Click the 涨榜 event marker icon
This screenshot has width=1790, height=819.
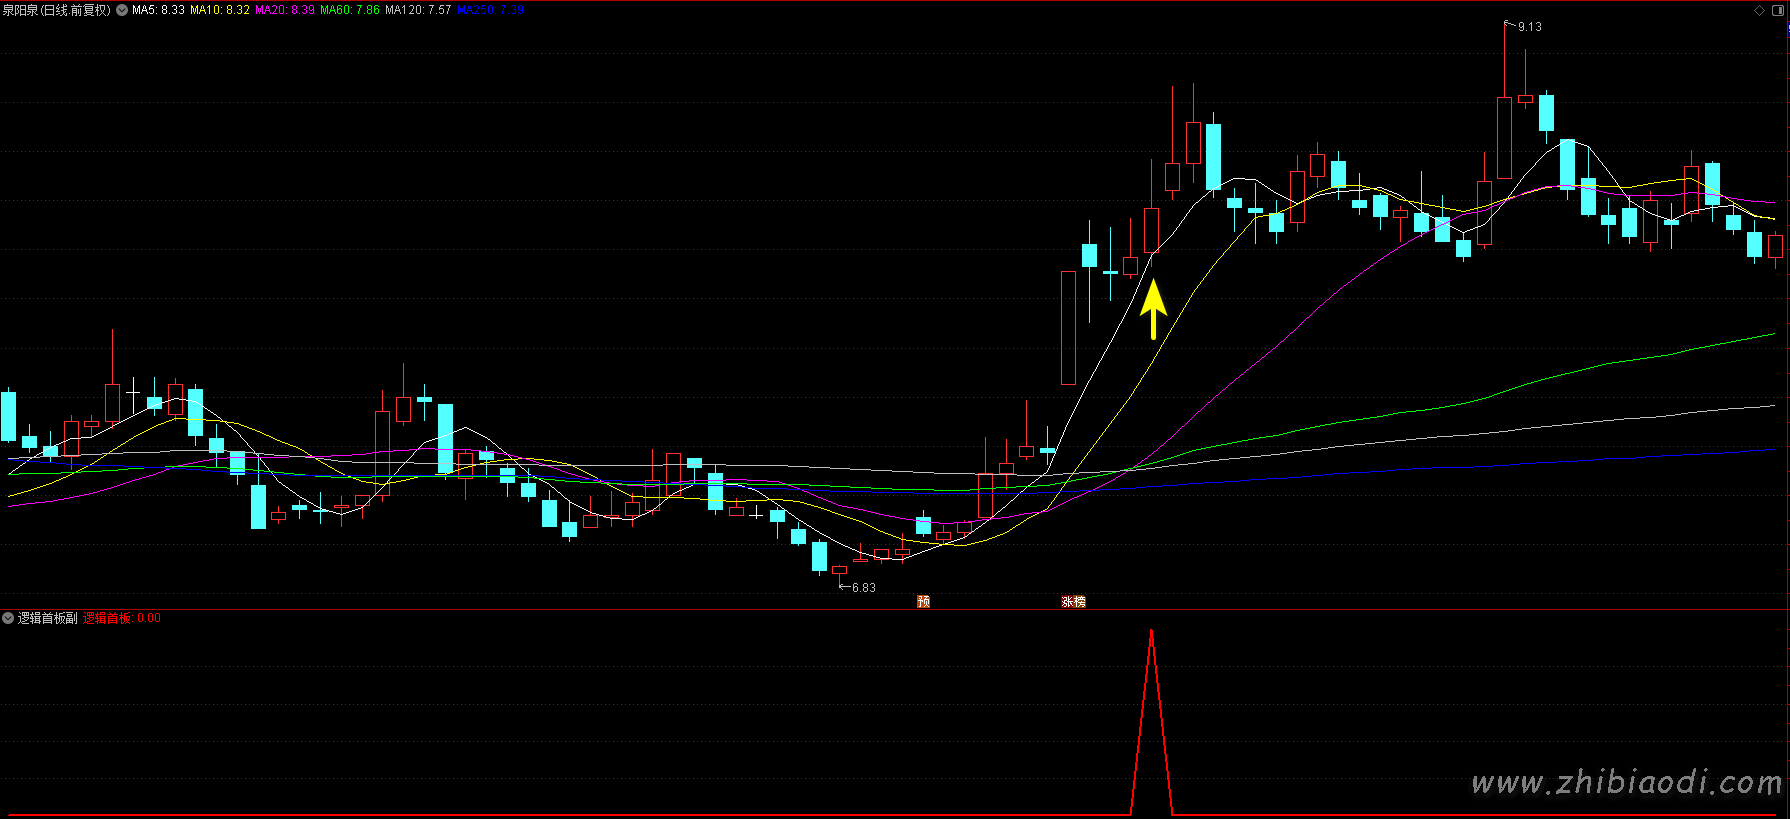1073,601
